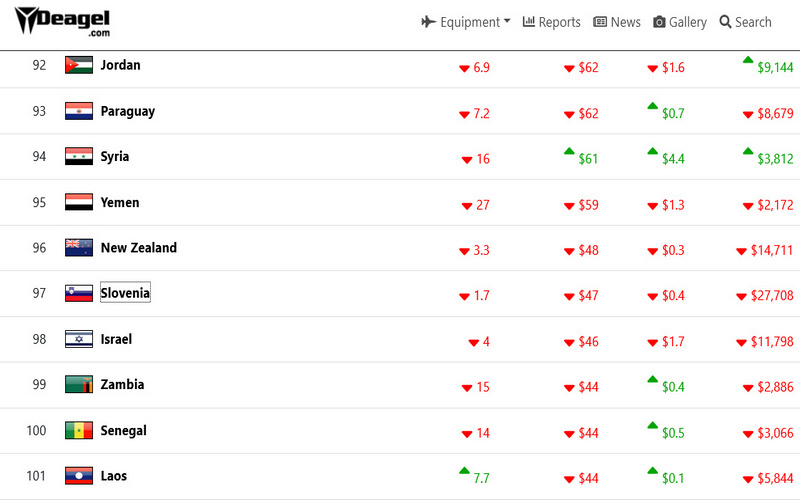Click the airplane icon beside Equipment
The width and height of the screenshot is (800, 500).
click(429, 22)
